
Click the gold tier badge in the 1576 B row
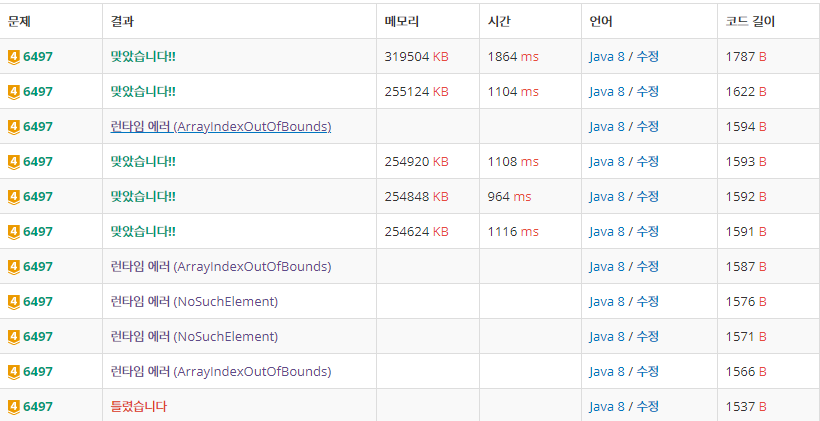pyautogui.click(x=14, y=302)
